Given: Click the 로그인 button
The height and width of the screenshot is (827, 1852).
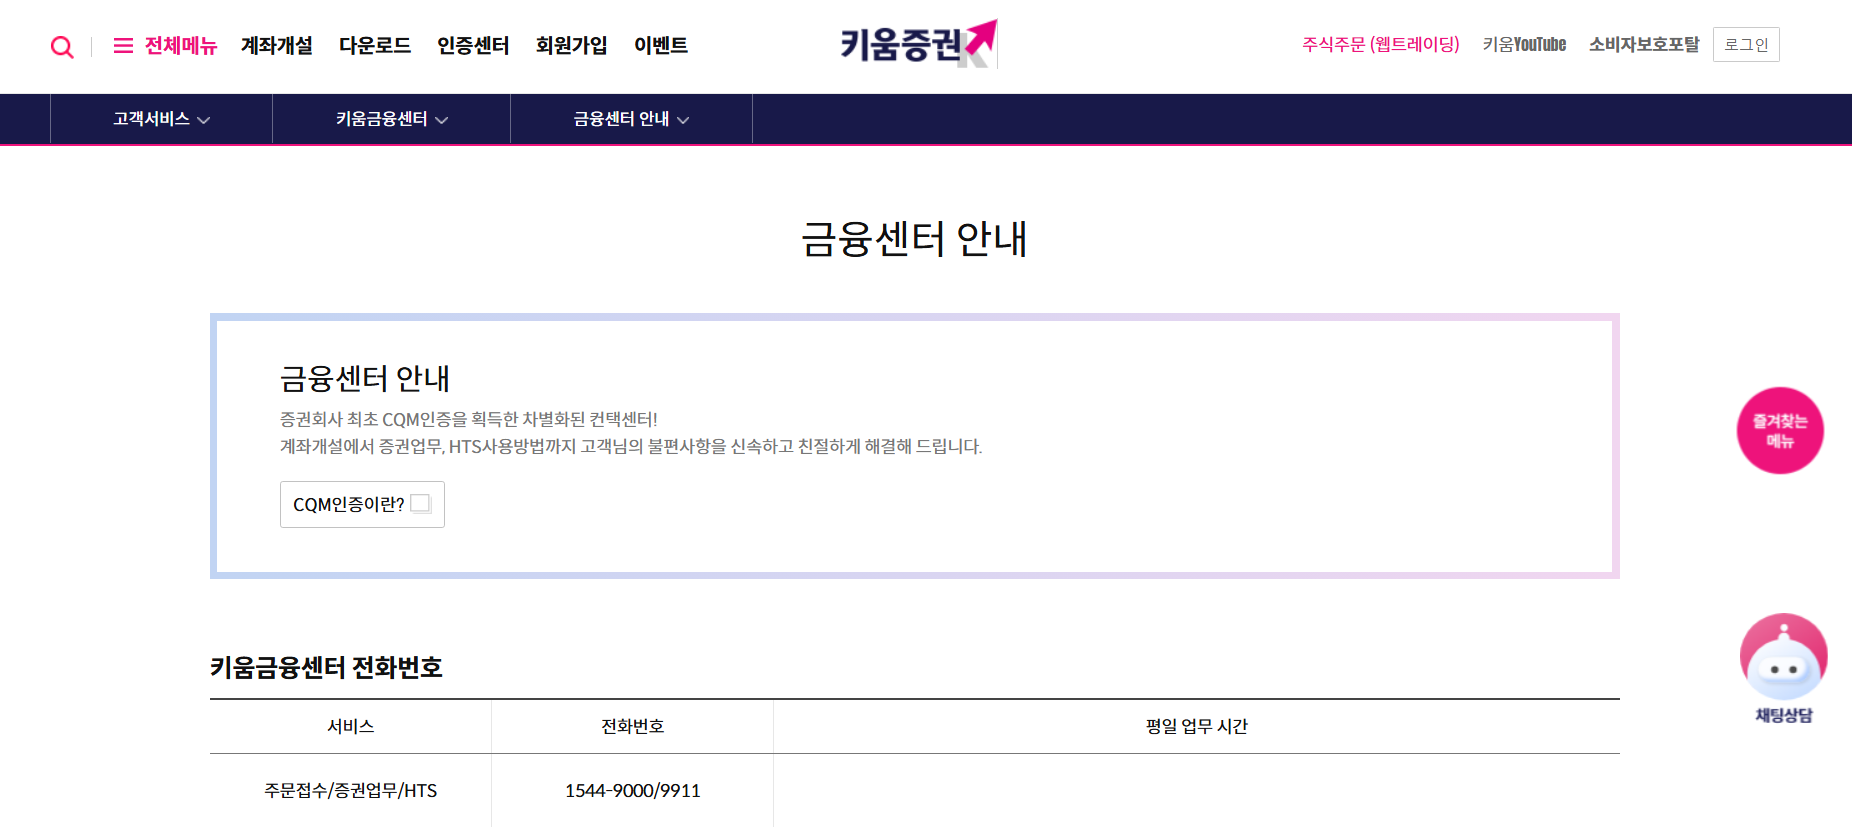Looking at the screenshot, I should click(1746, 45).
